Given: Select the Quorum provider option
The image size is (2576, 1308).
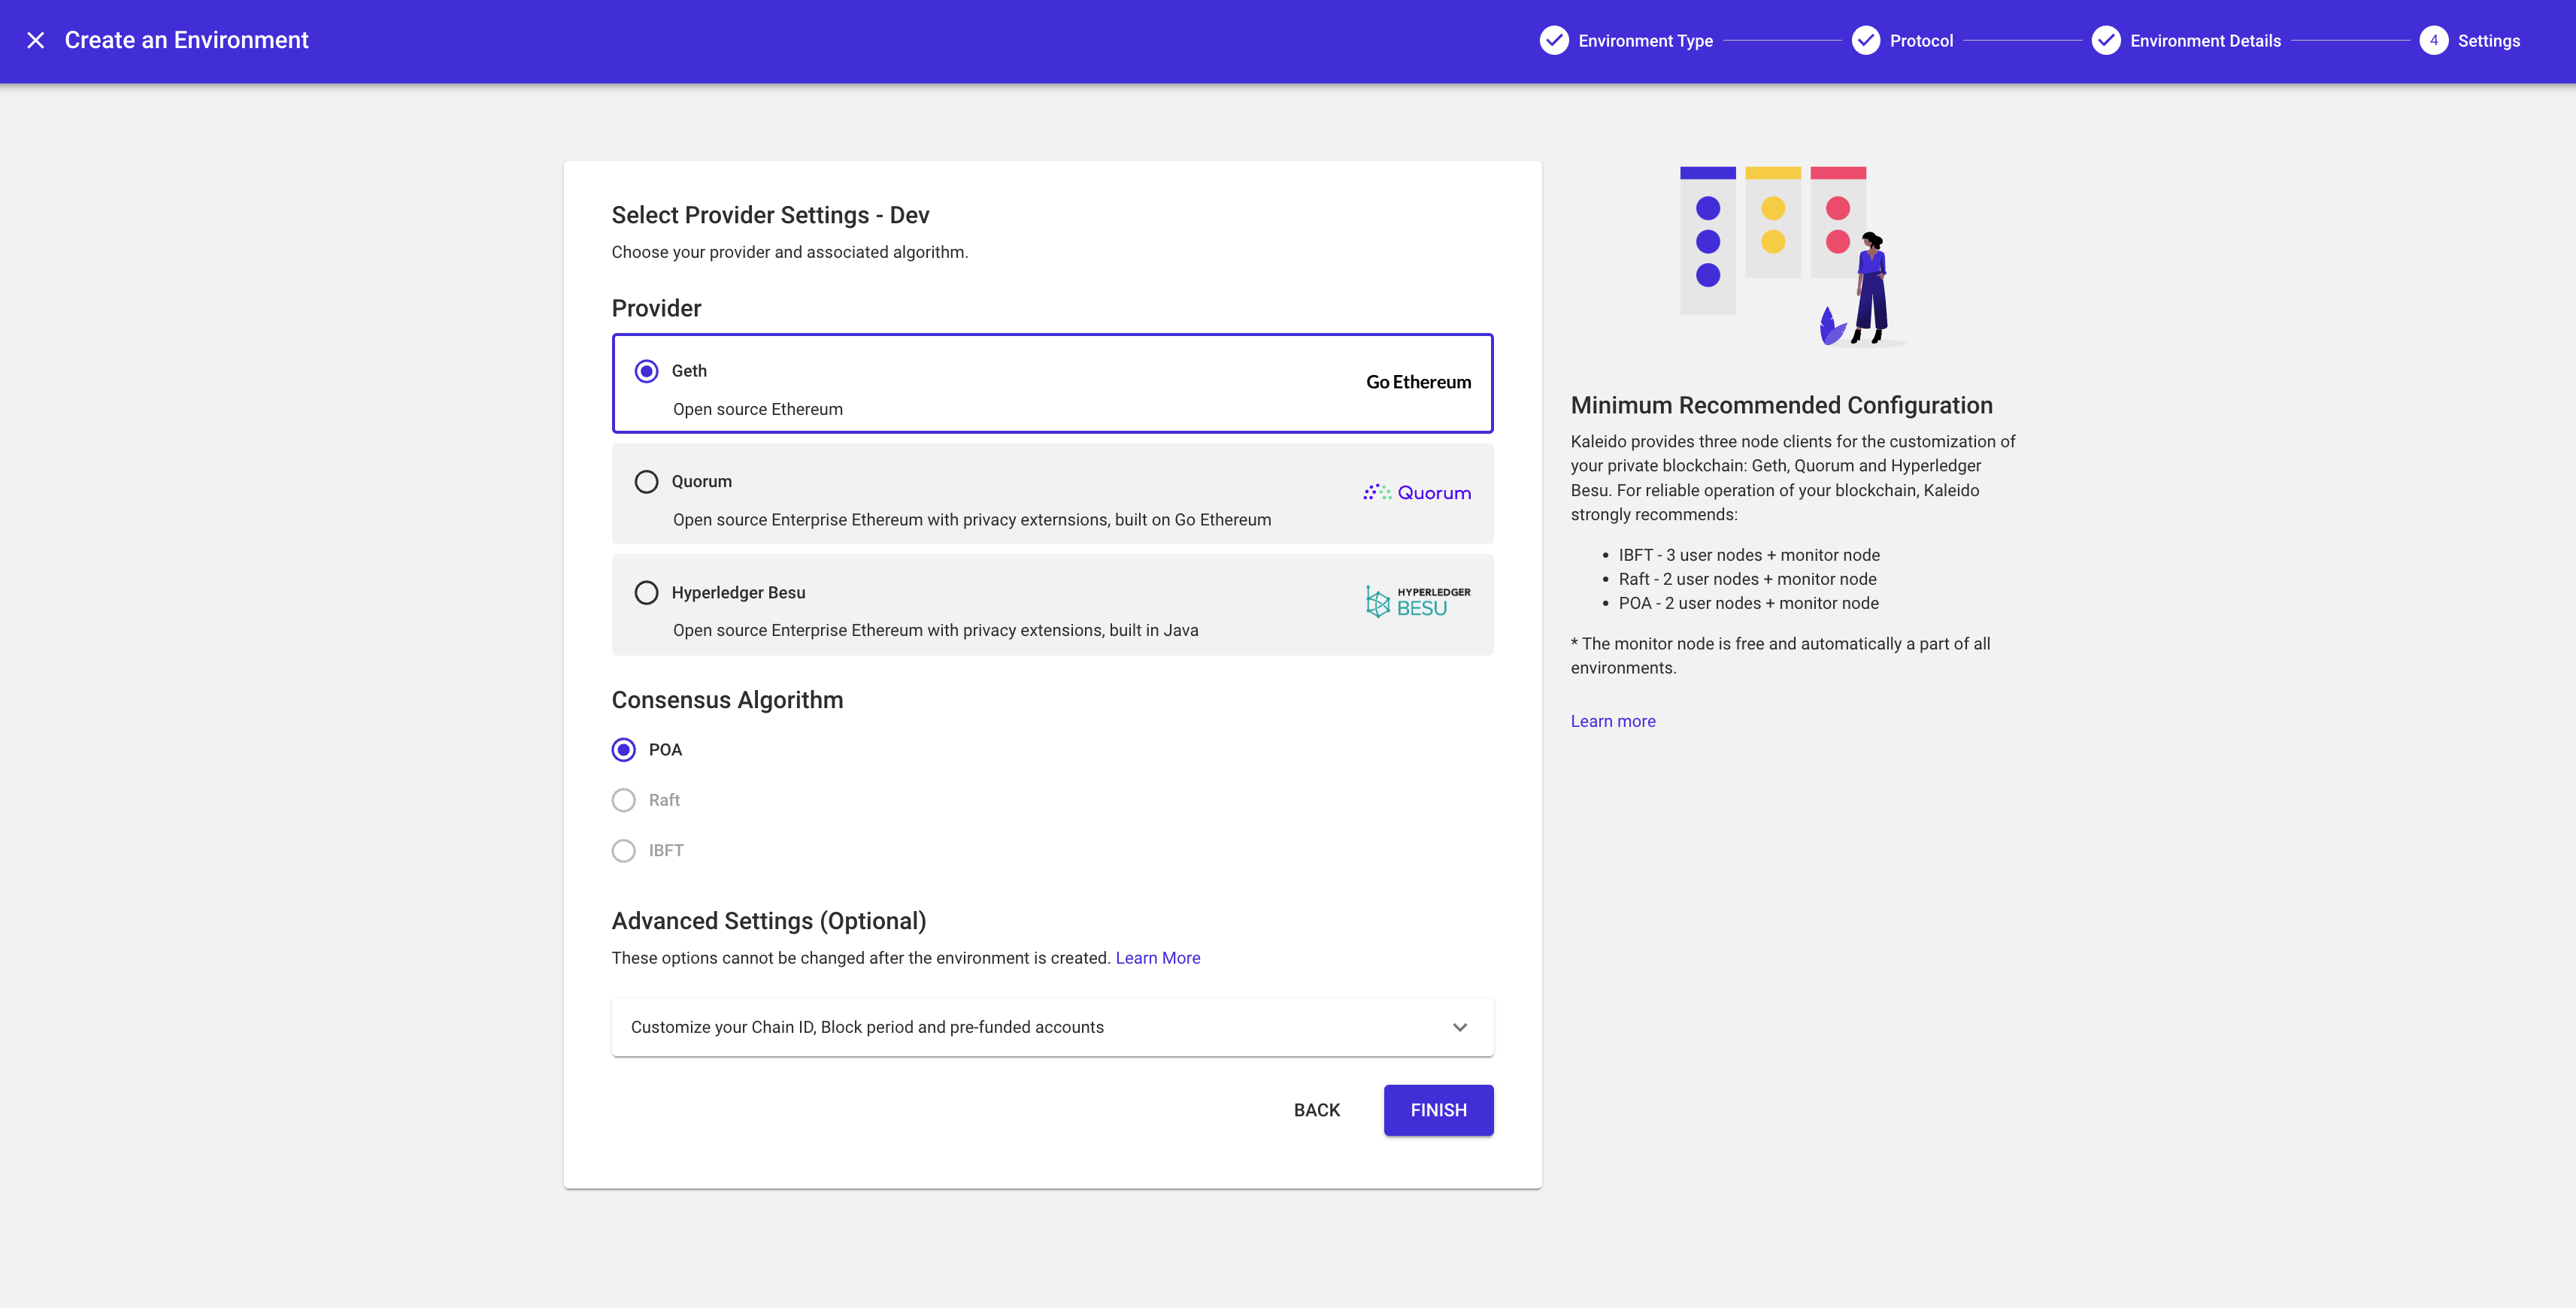Looking at the screenshot, I should coord(646,482).
